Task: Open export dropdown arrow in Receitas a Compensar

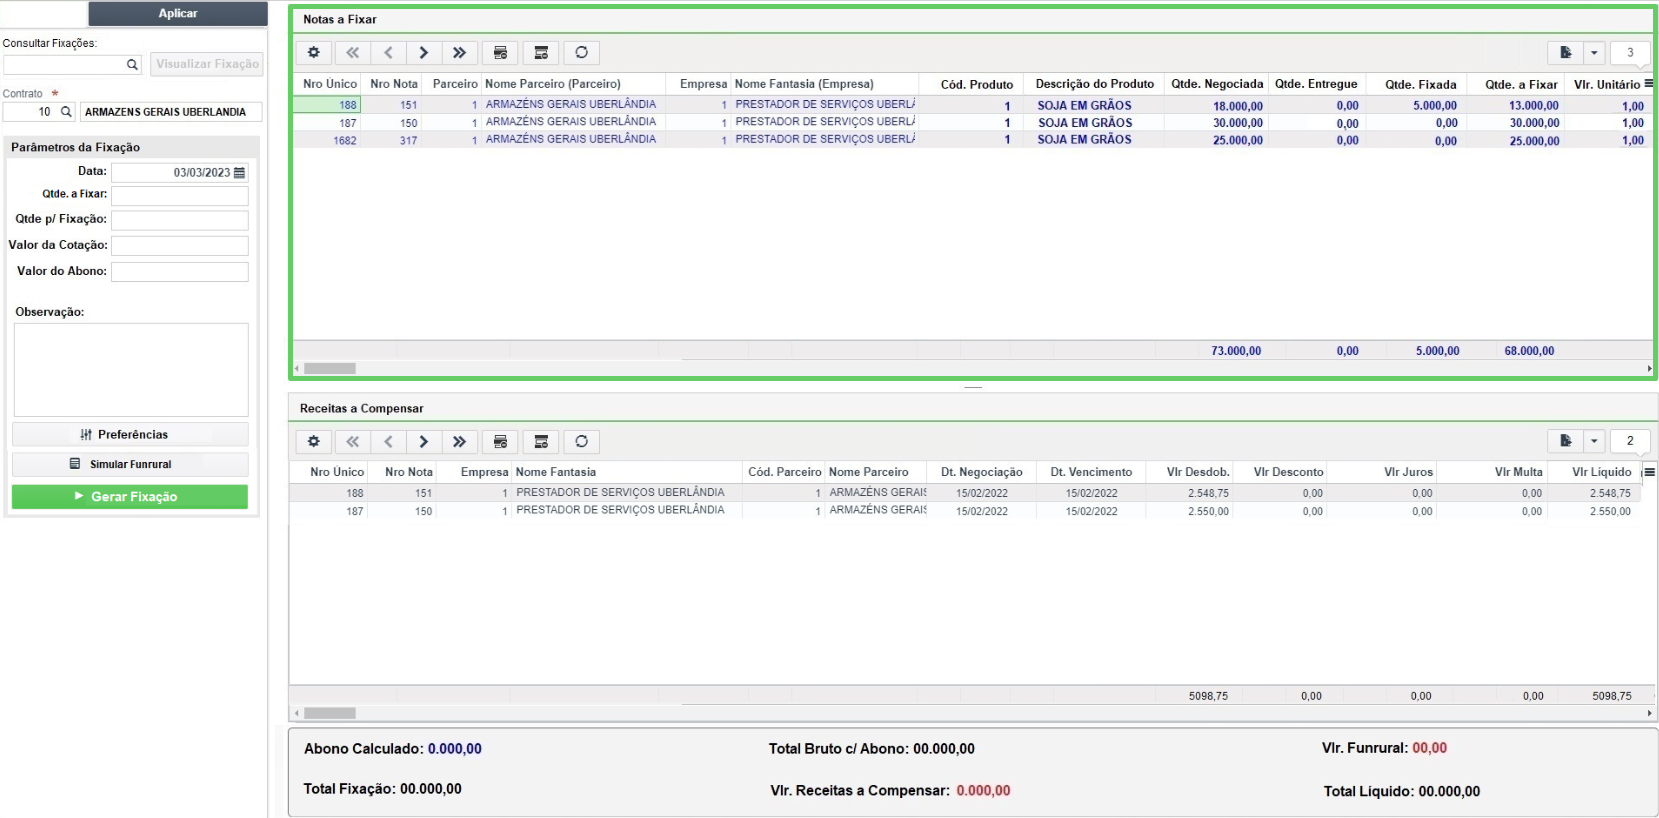Action: click(x=1594, y=441)
